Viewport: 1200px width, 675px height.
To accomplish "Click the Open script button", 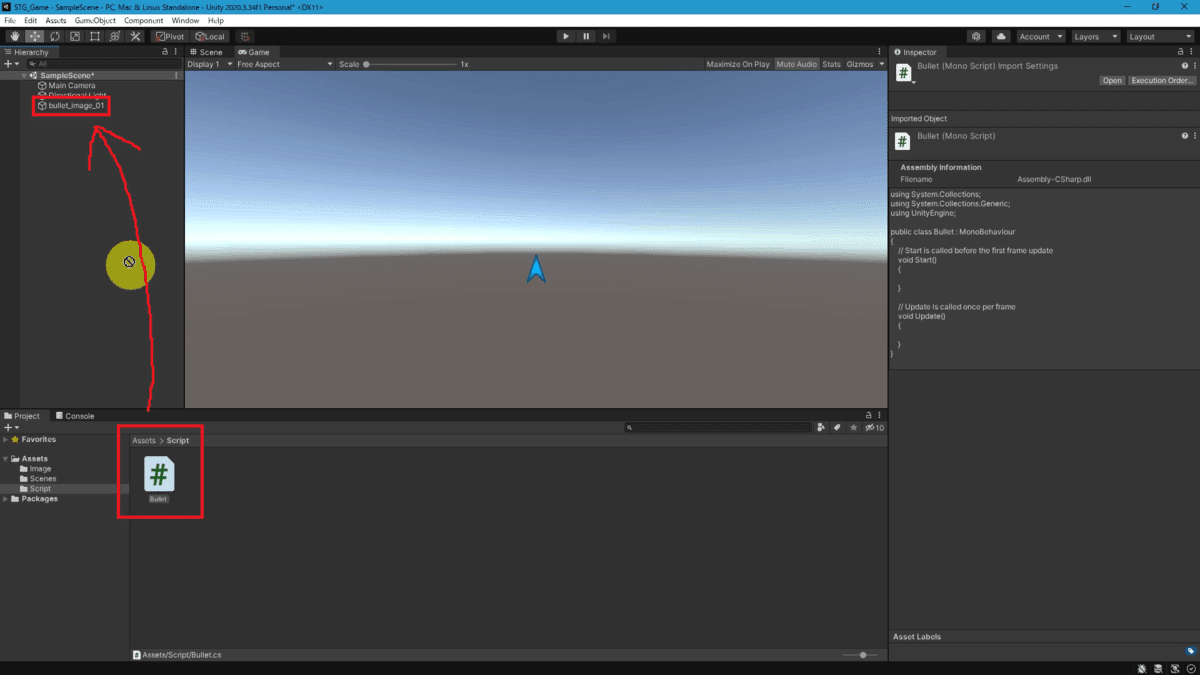I will click(x=1112, y=80).
